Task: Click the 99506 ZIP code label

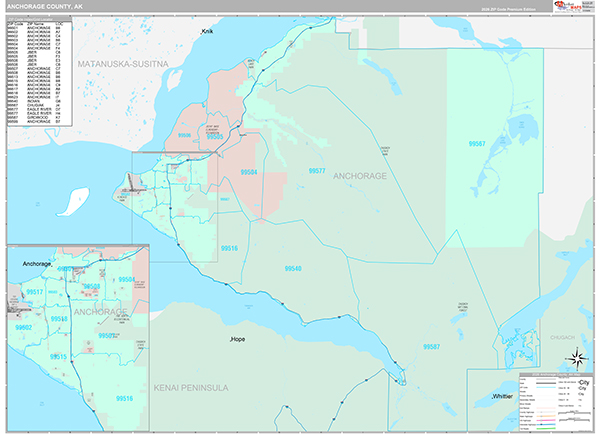Action: pyautogui.click(x=184, y=135)
